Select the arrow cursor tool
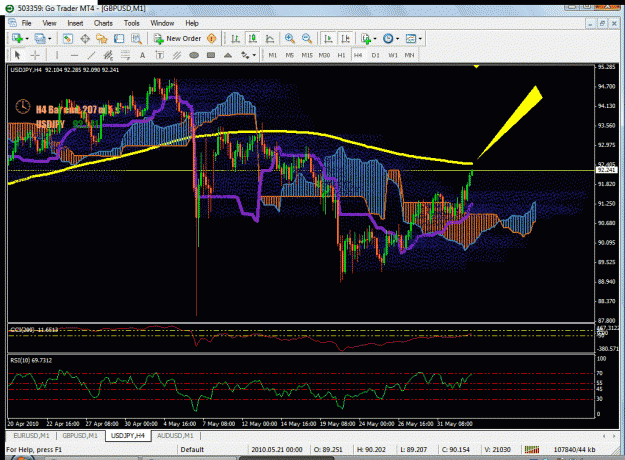Image resolution: width=625 pixels, height=460 pixels. (17, 55)
